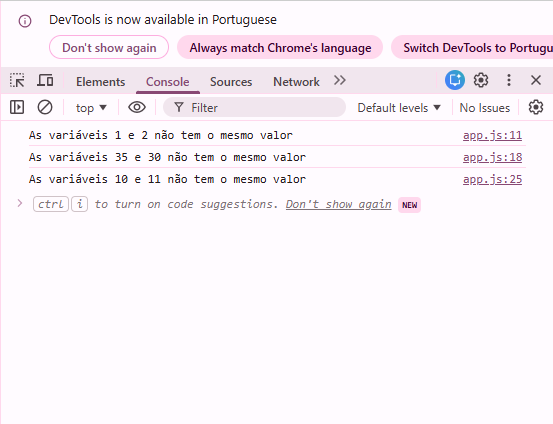Image resolution: width=553 pixels, height=424 pixels.
Task: Open the AI assistance icon
Action: tap(455, 80)
